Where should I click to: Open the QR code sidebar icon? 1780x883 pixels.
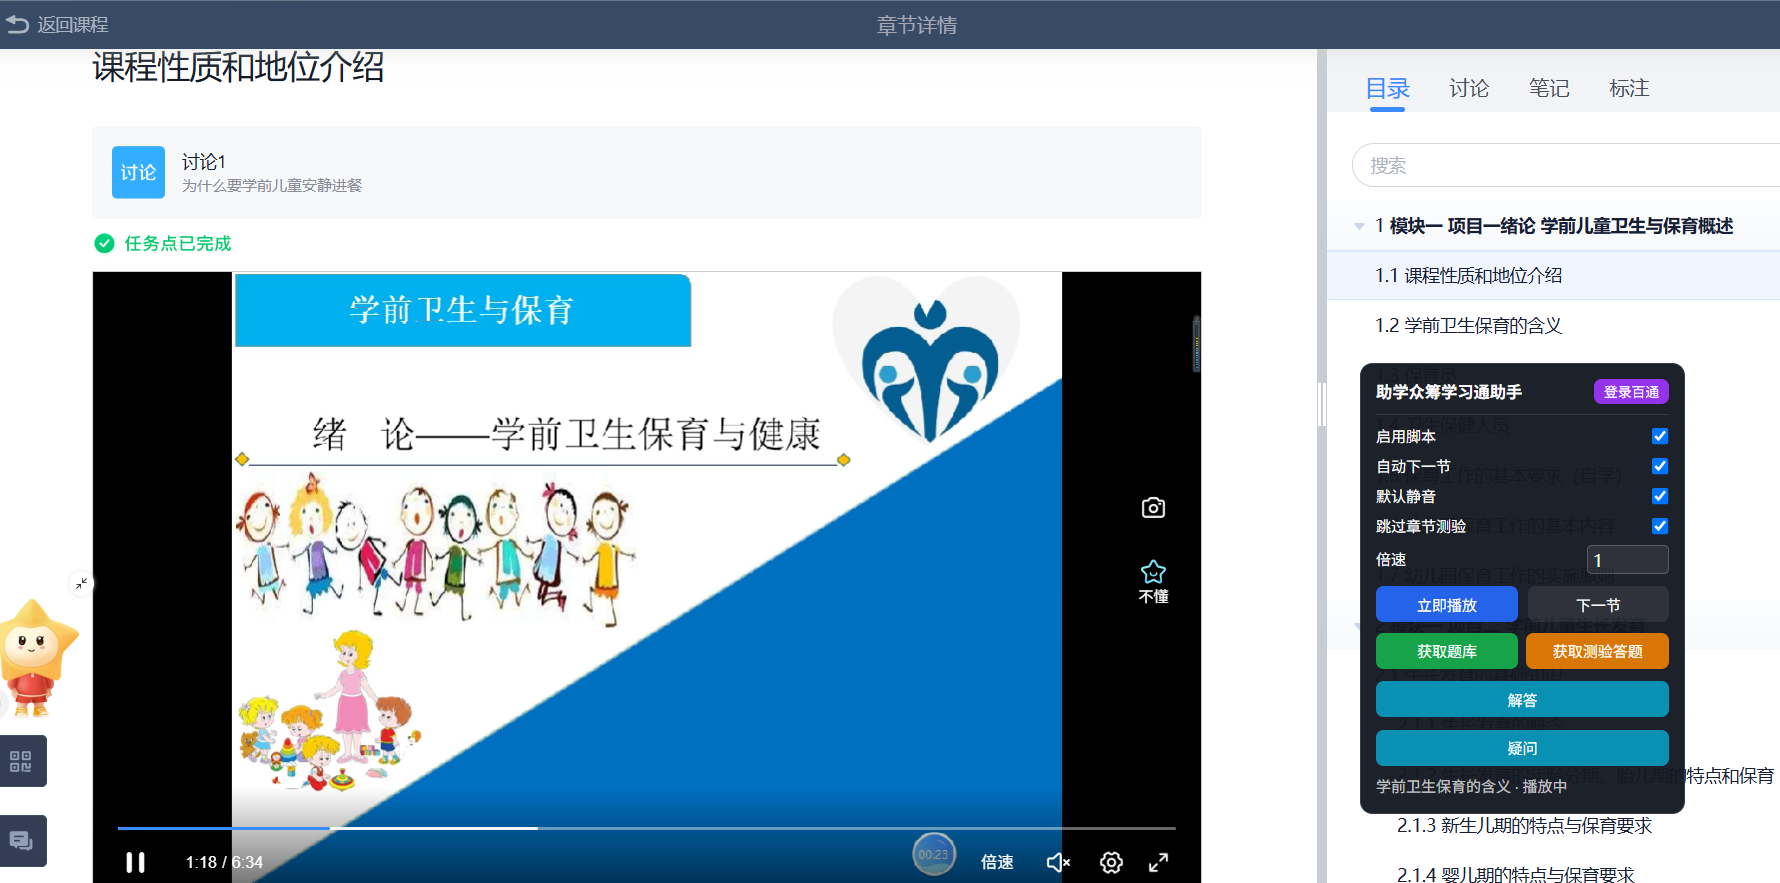tap(21, 761)
